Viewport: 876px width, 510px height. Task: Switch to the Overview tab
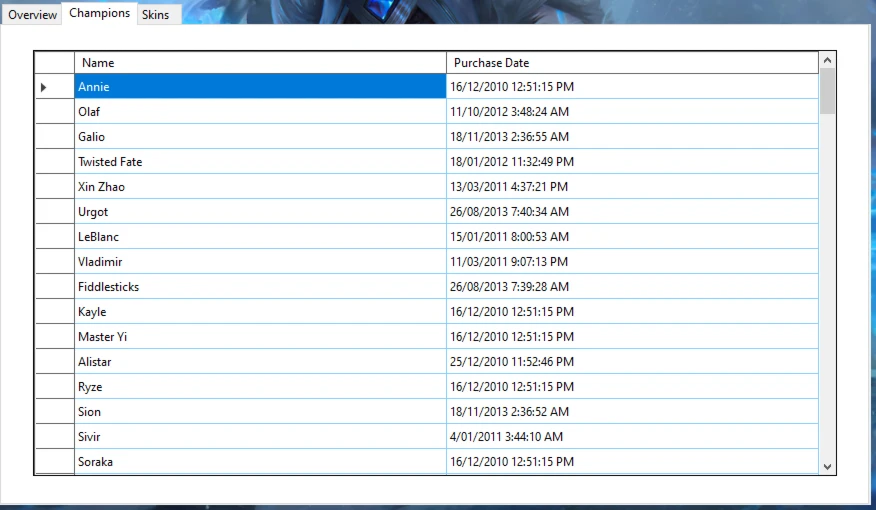pyautogui.click(x=32, y=15)
